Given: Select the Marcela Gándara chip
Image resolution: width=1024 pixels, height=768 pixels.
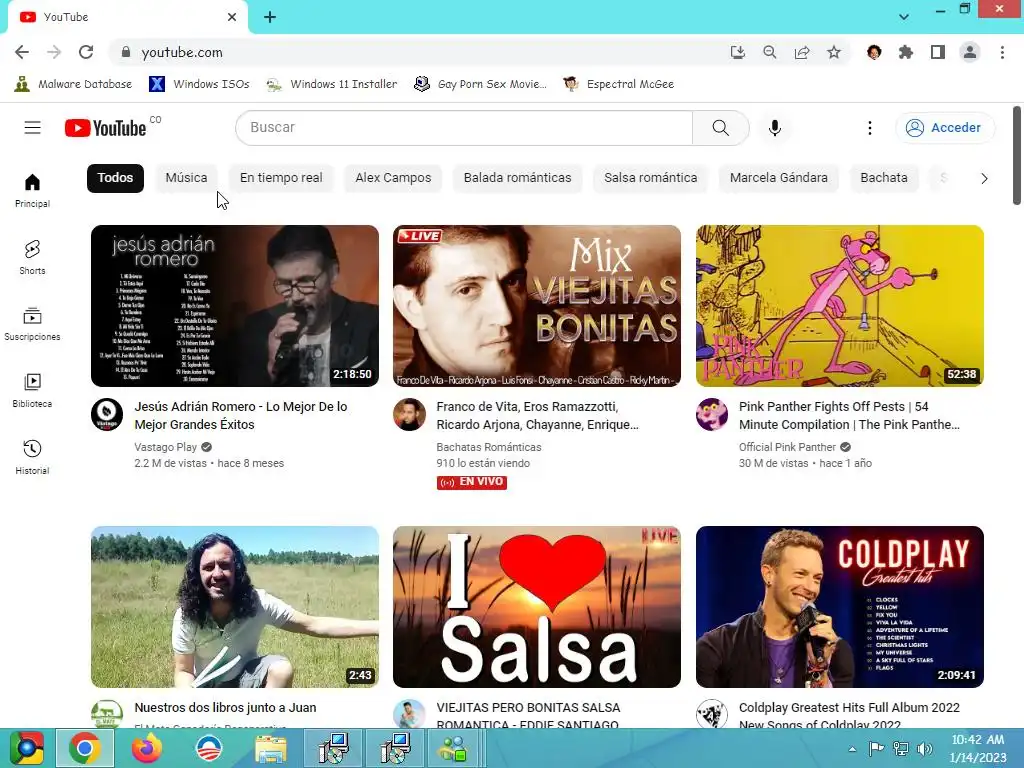Looking at the screenshot, I should 778,178.
